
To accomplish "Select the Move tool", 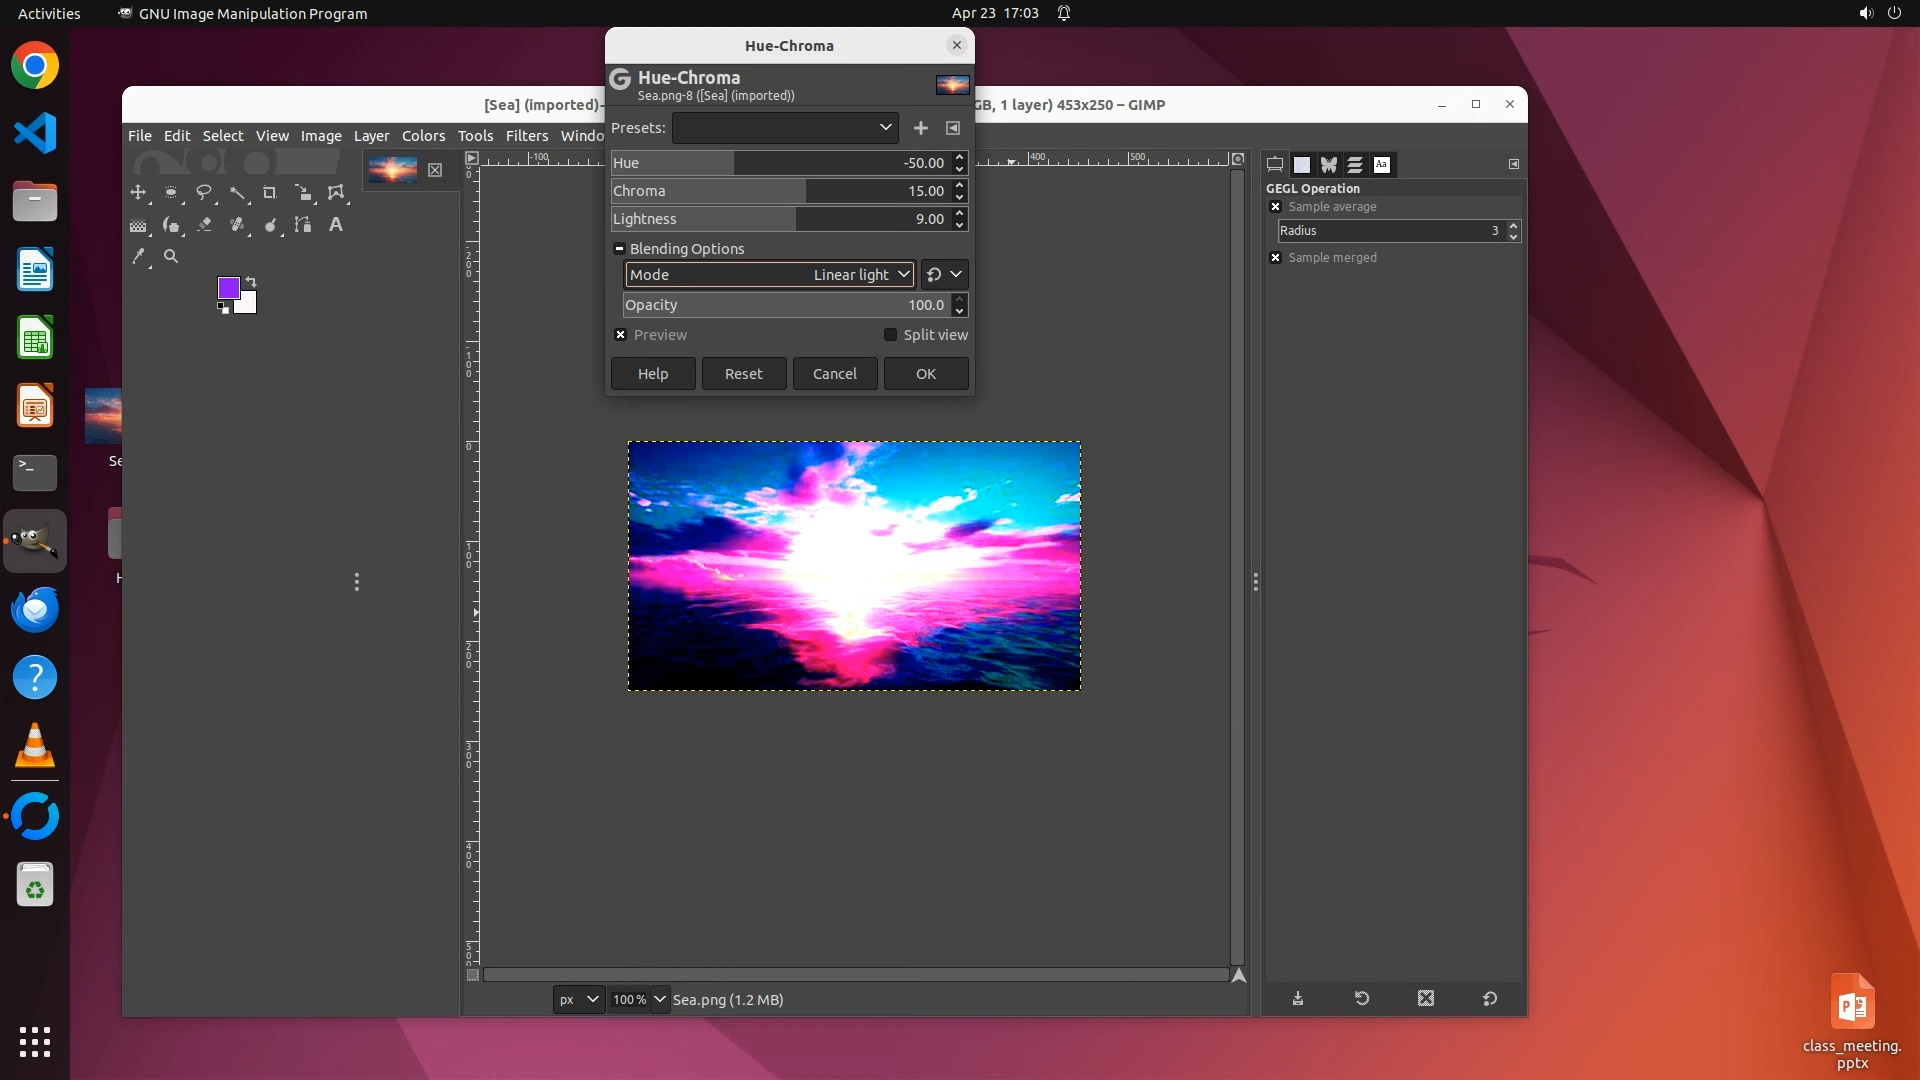I will tap(138, 193).
